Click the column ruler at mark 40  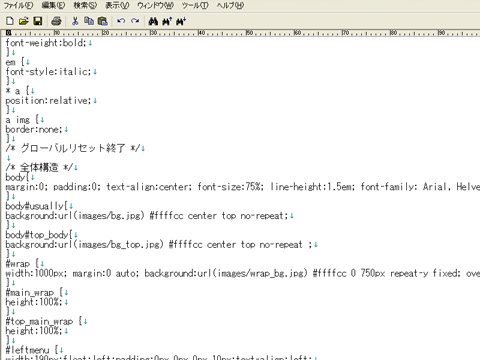[201, 33]
